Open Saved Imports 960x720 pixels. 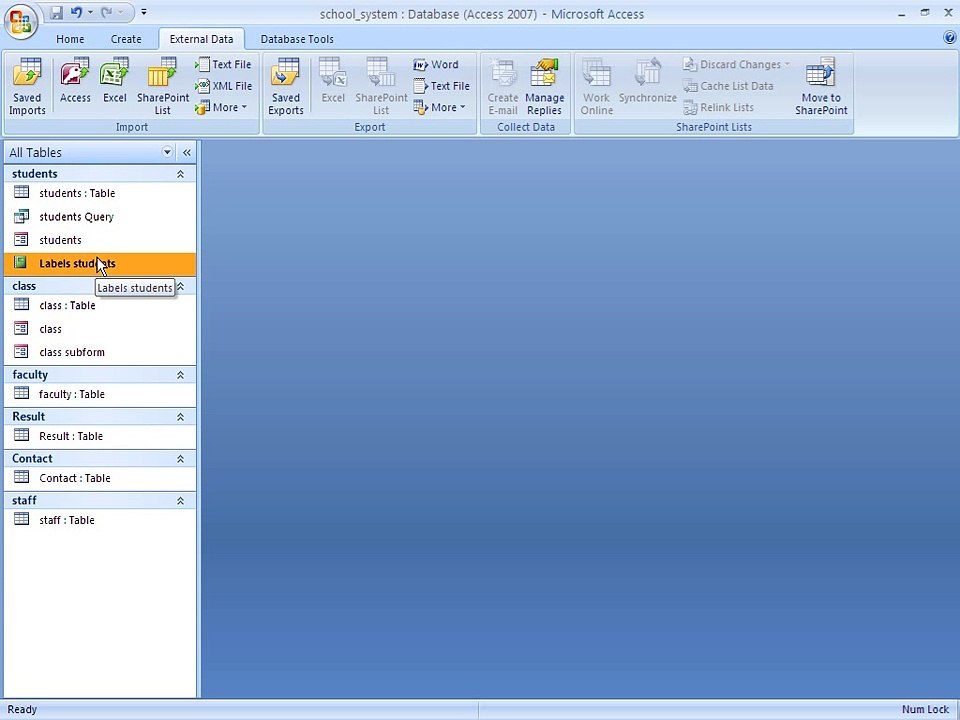(x=27, y=86)
